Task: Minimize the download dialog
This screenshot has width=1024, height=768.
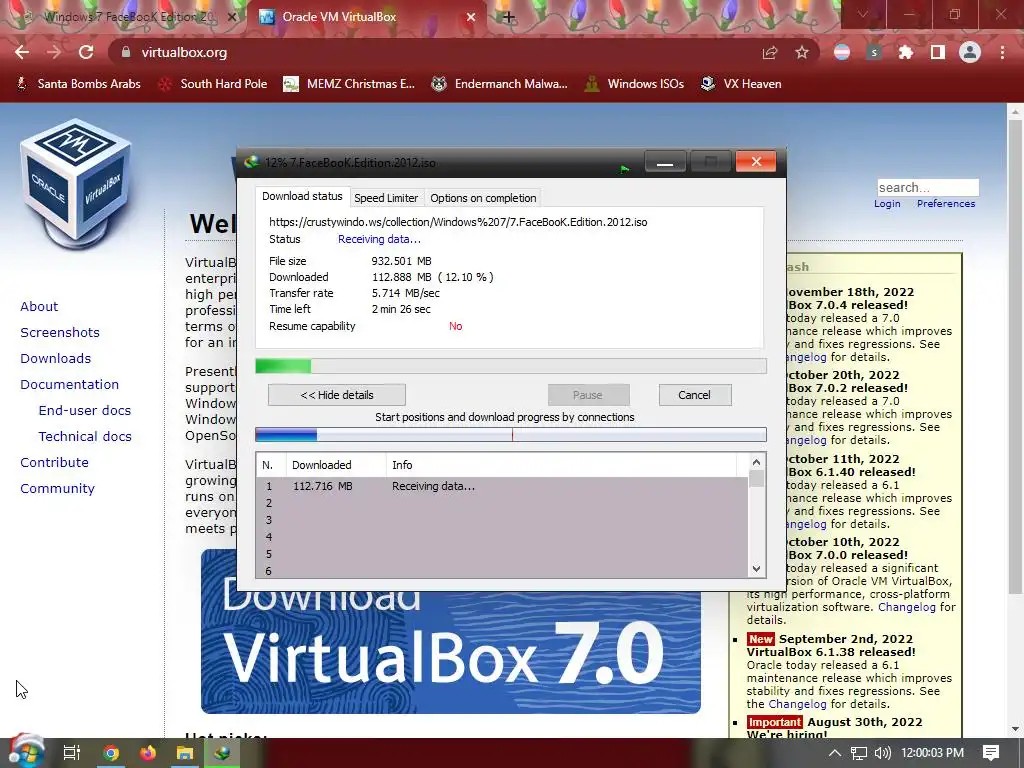Action: (665, 162)
